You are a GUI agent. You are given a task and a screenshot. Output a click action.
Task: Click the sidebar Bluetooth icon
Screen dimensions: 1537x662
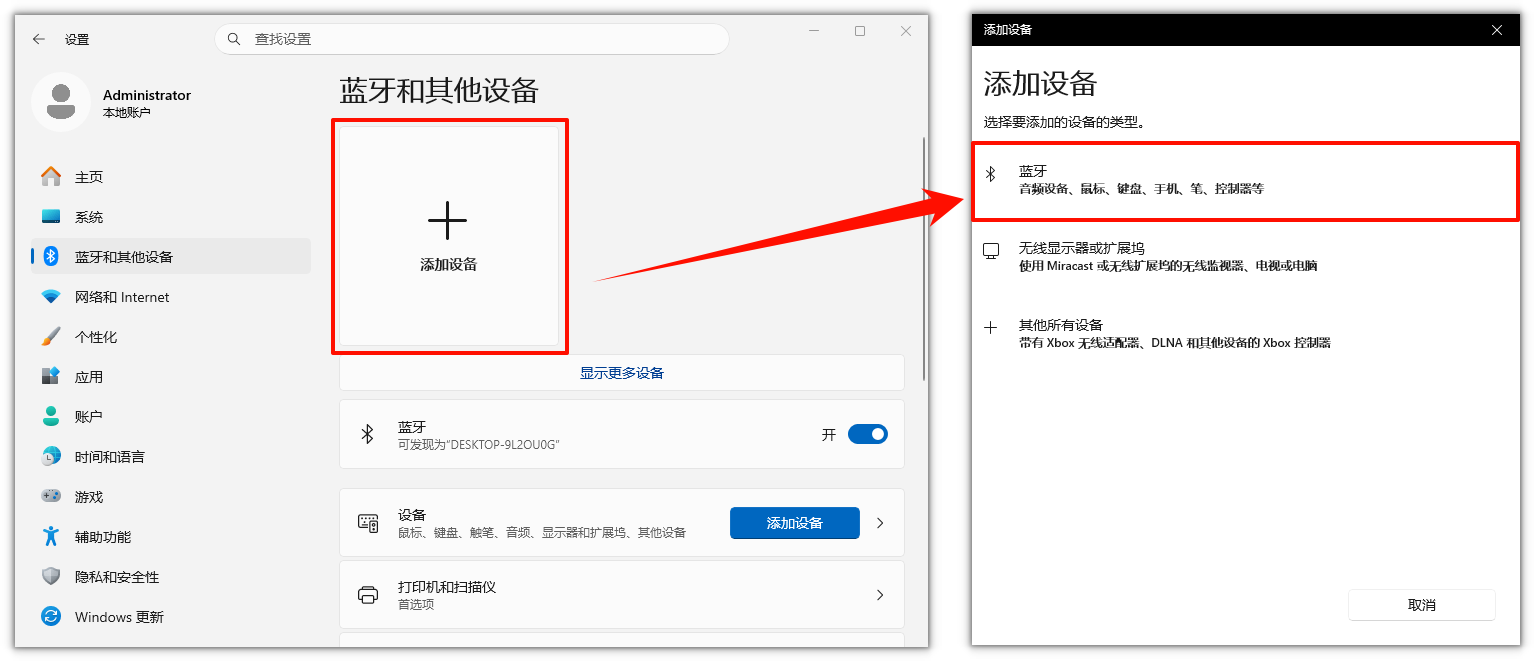click(x=51, y=257)
